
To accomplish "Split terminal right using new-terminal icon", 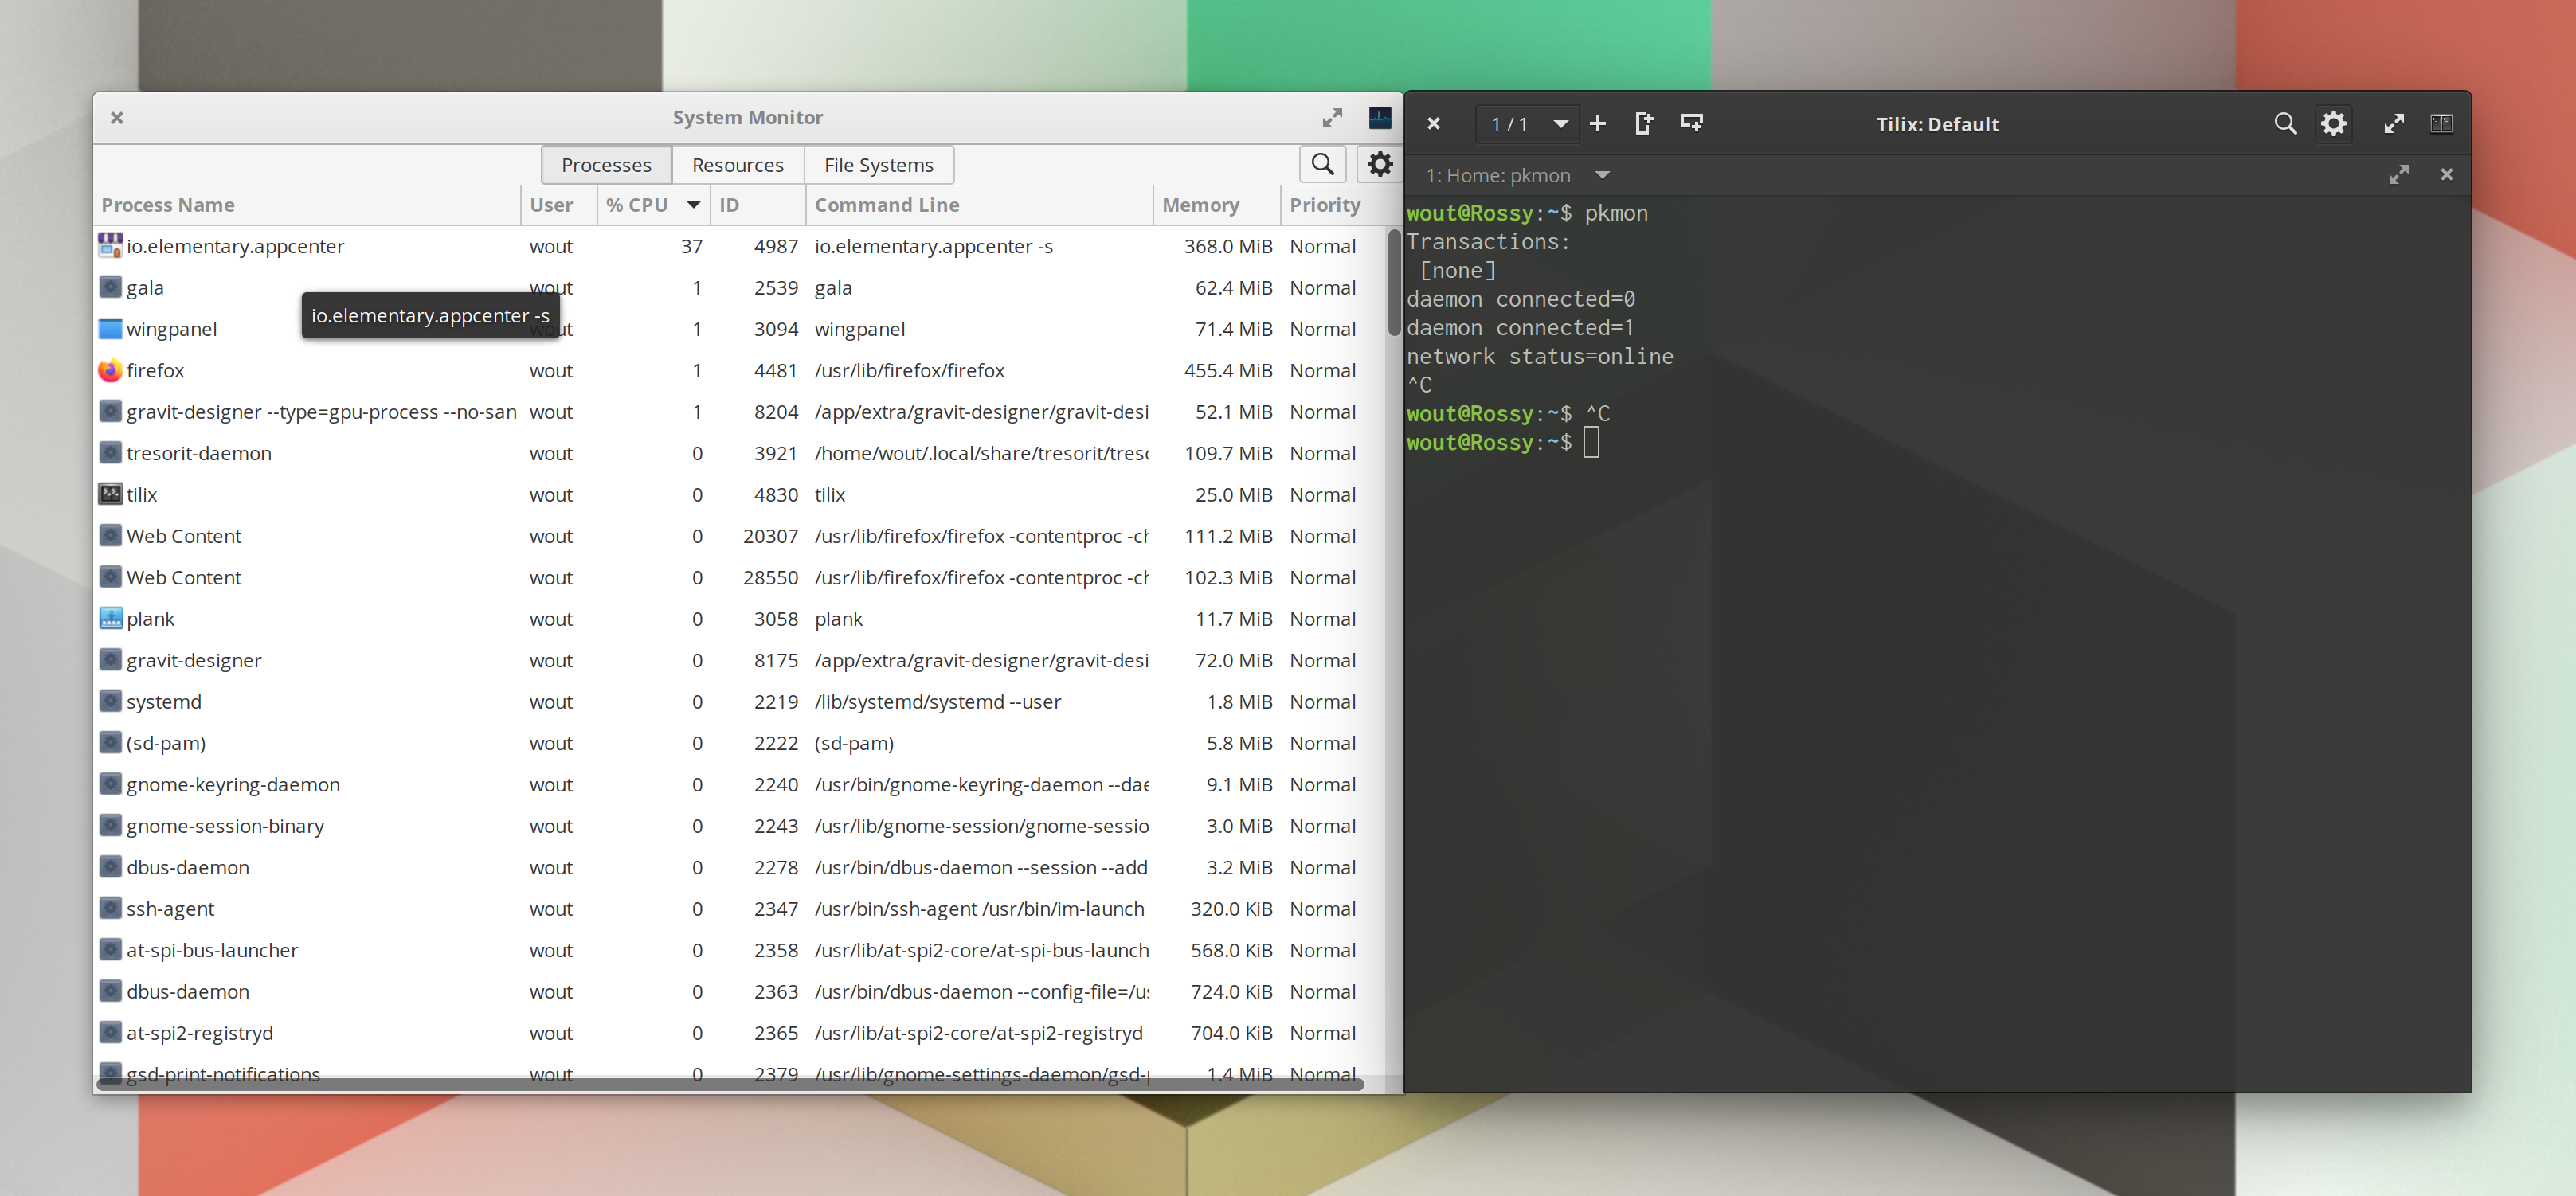I will [1645, 123].
